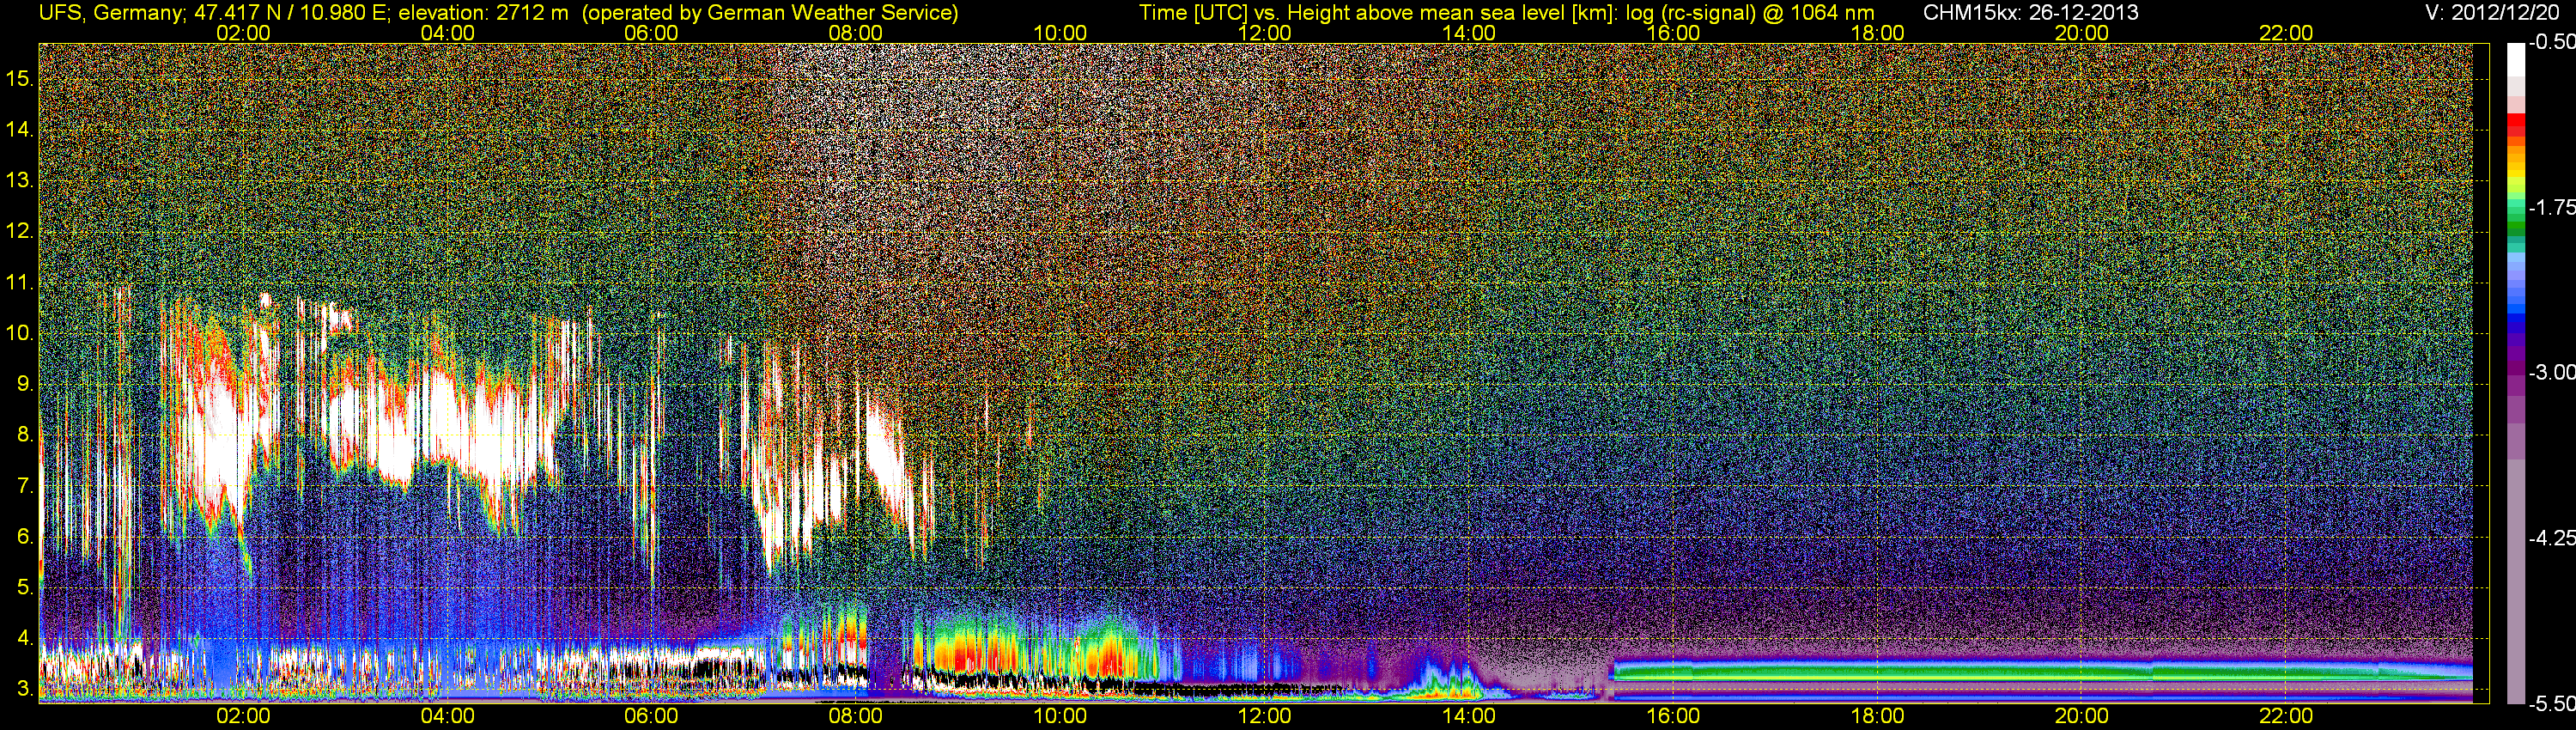The width and height of the screenshot is (2576, 730).
Task: Click the 5 km height axis label
Action: tap(25, 588)
